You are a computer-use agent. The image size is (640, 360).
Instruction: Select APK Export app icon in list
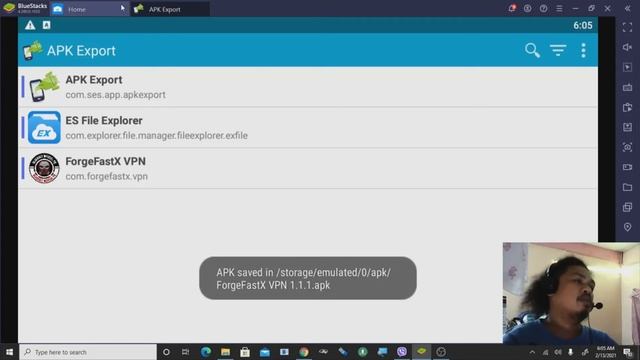tap(44, 87)
